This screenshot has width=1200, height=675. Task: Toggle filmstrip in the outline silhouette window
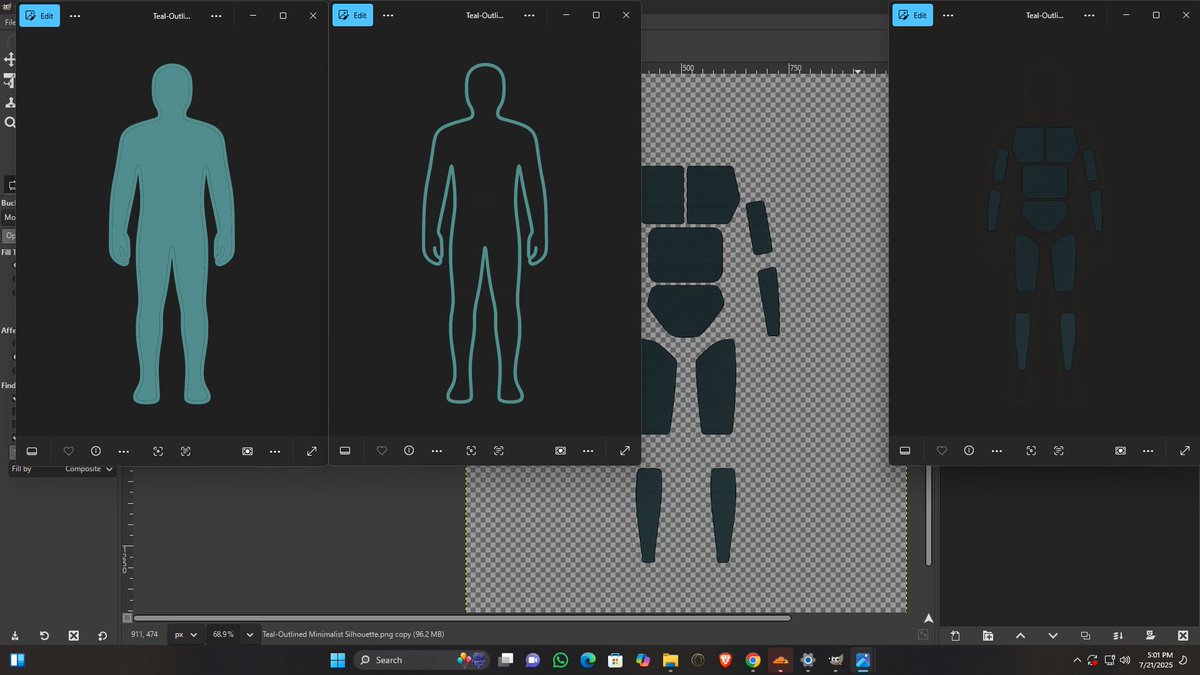pyautogui.click(x=344, y=451)
